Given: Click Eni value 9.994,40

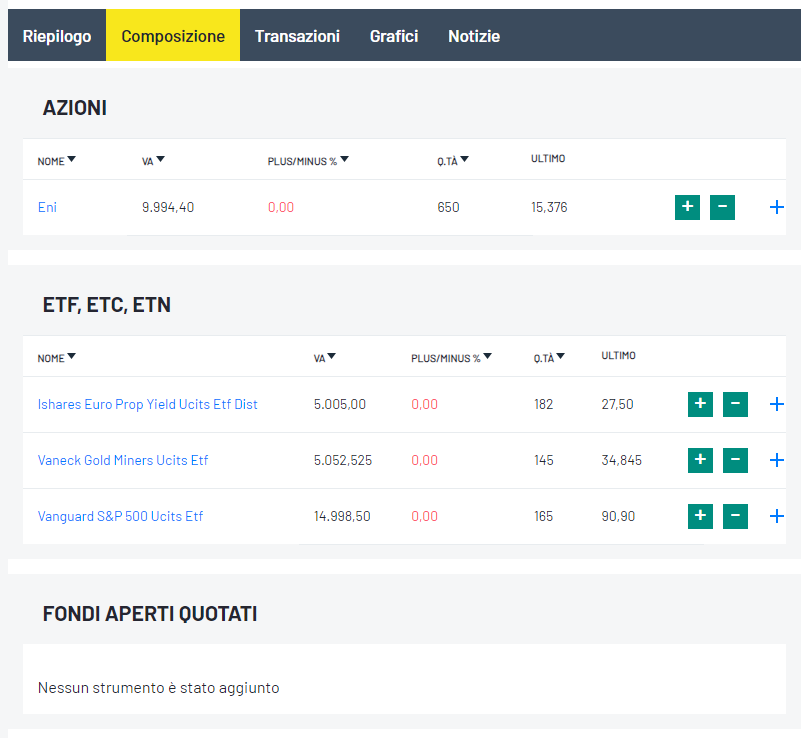Looking at the screenshot, I should (x=168, y=207).
